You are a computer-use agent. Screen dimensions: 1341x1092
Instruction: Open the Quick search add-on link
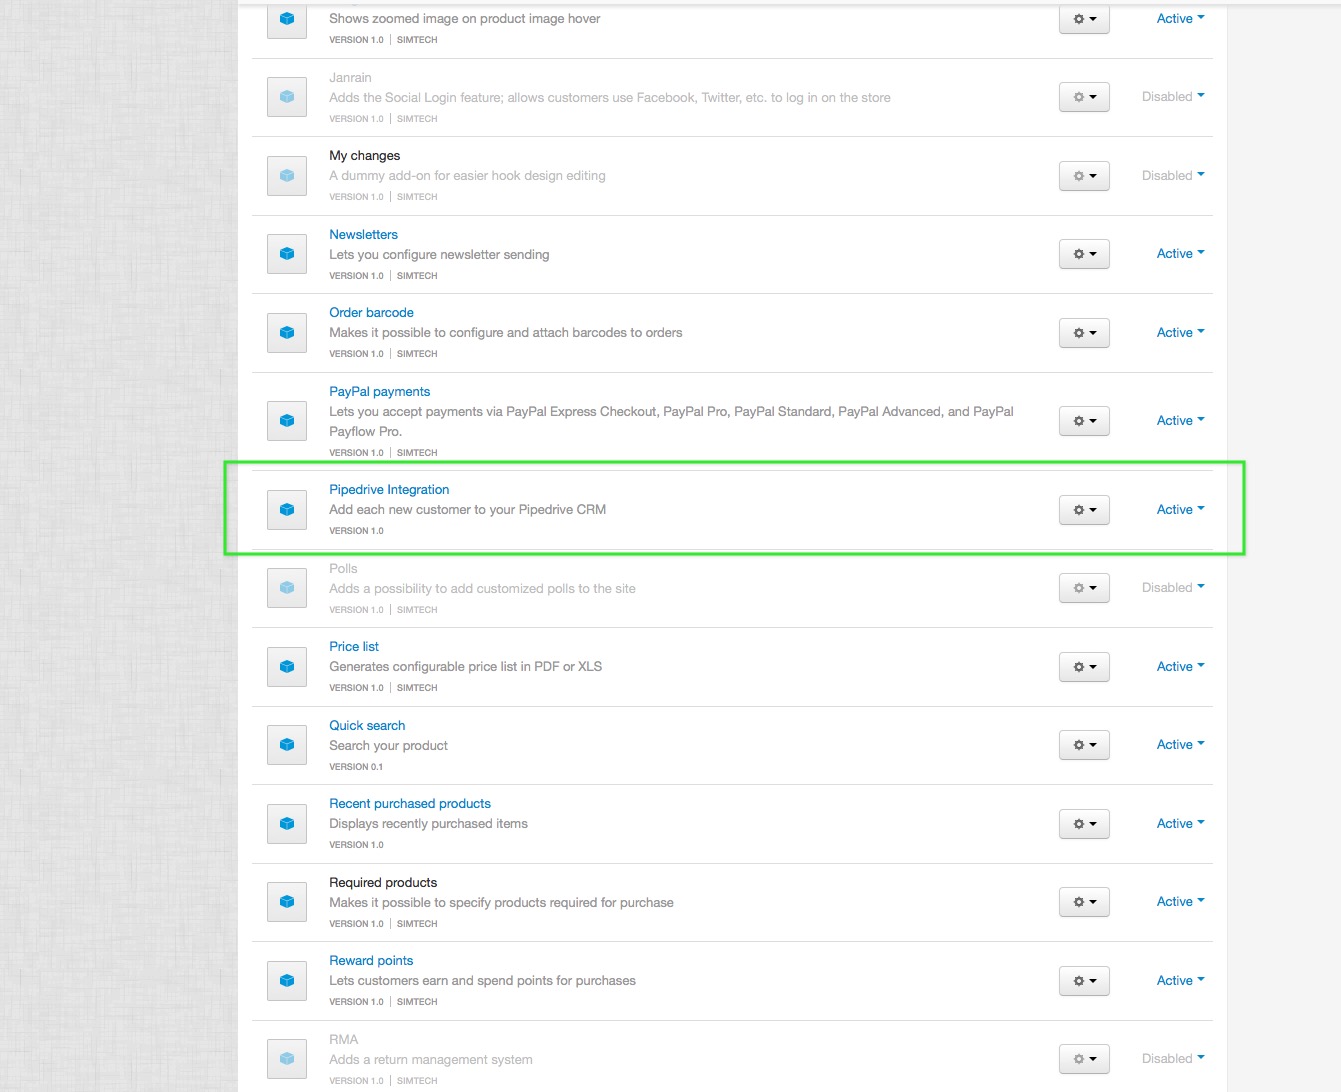coord(367,725)
